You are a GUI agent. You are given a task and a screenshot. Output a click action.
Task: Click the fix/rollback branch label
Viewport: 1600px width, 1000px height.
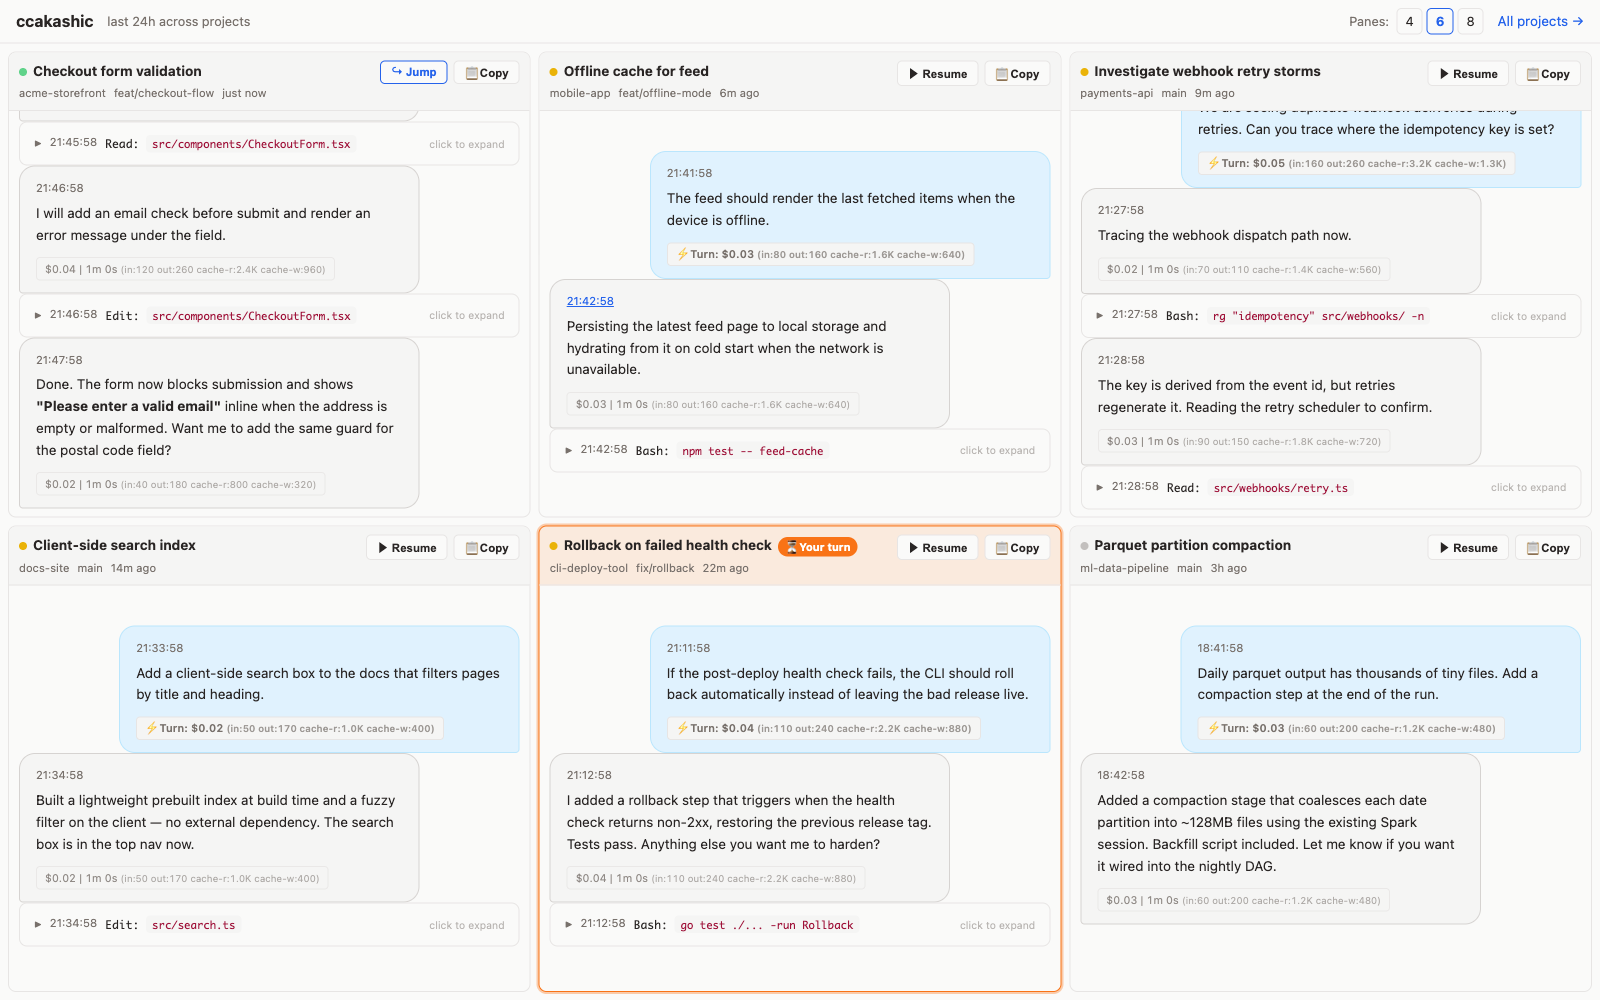[665, 568]
